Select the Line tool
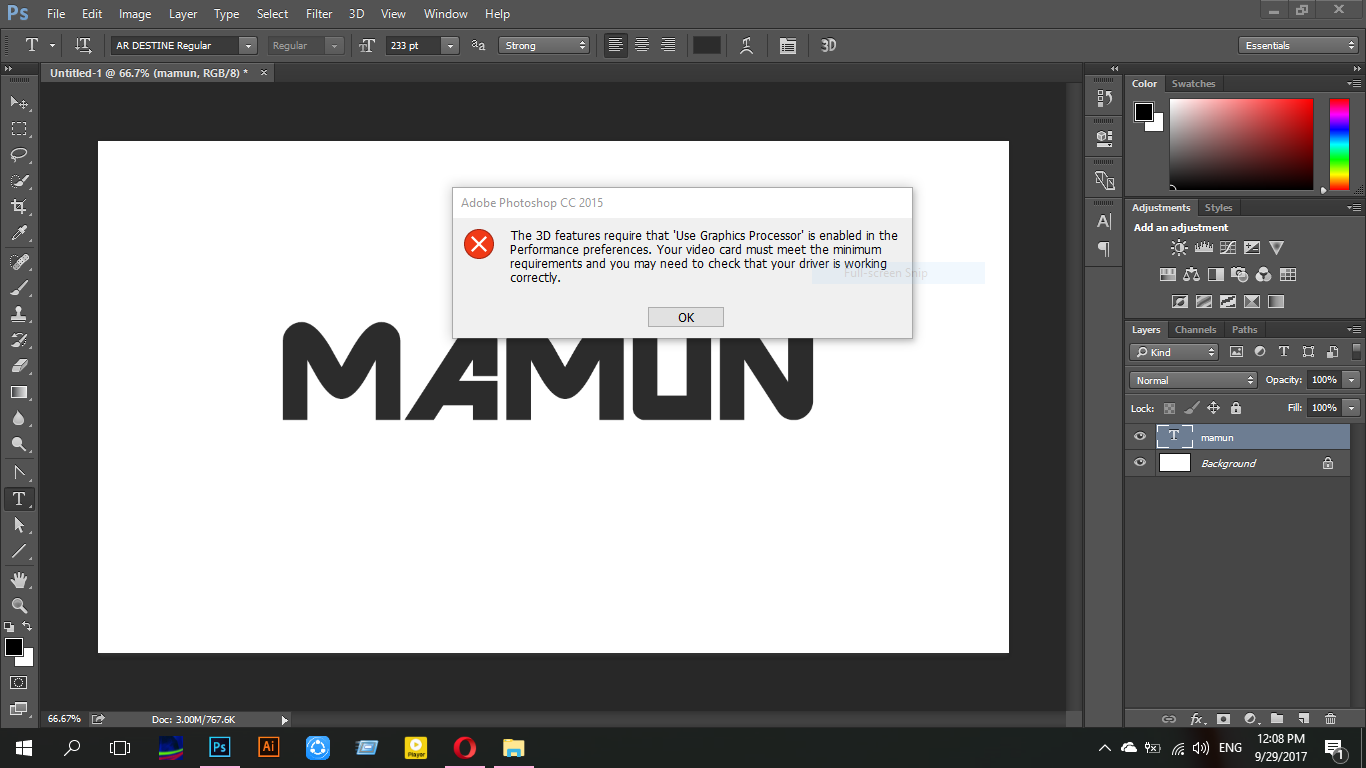The height and width of the screenshot is (768, 1366). click(x=19, y=551)
